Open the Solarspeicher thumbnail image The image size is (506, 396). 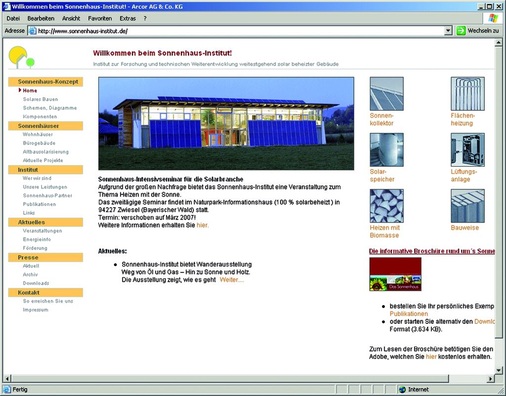coord(386,150)
